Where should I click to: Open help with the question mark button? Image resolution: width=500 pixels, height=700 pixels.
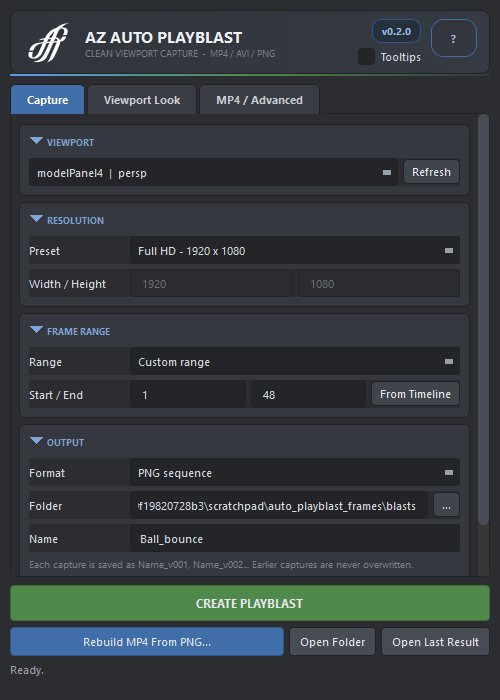[x=454, y=38]
